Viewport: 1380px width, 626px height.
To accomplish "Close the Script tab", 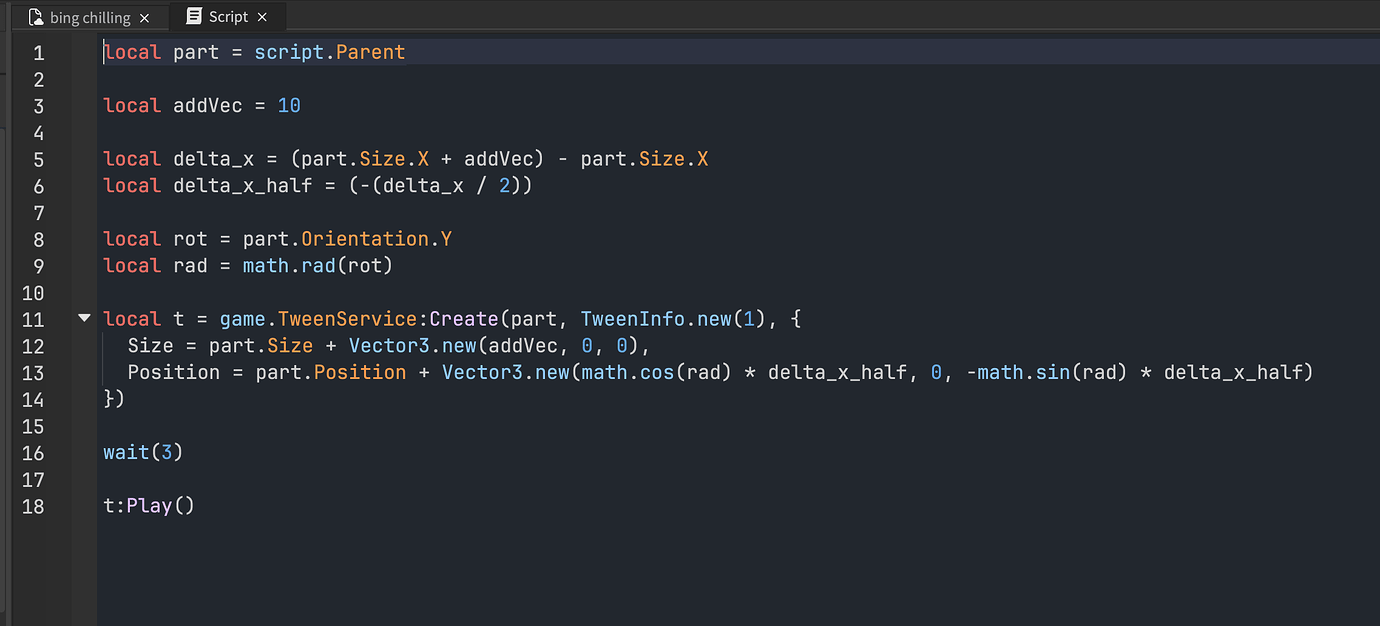I will point(263,17).
